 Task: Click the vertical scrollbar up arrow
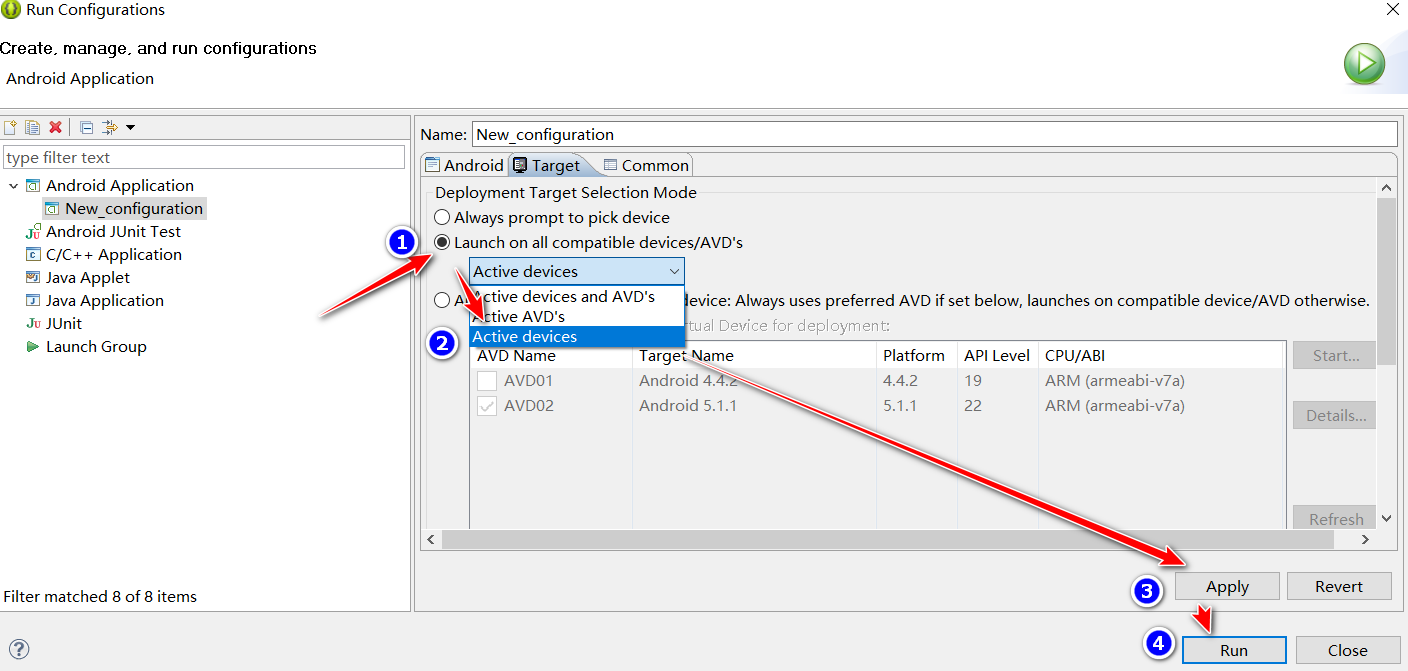point(1386,188)
